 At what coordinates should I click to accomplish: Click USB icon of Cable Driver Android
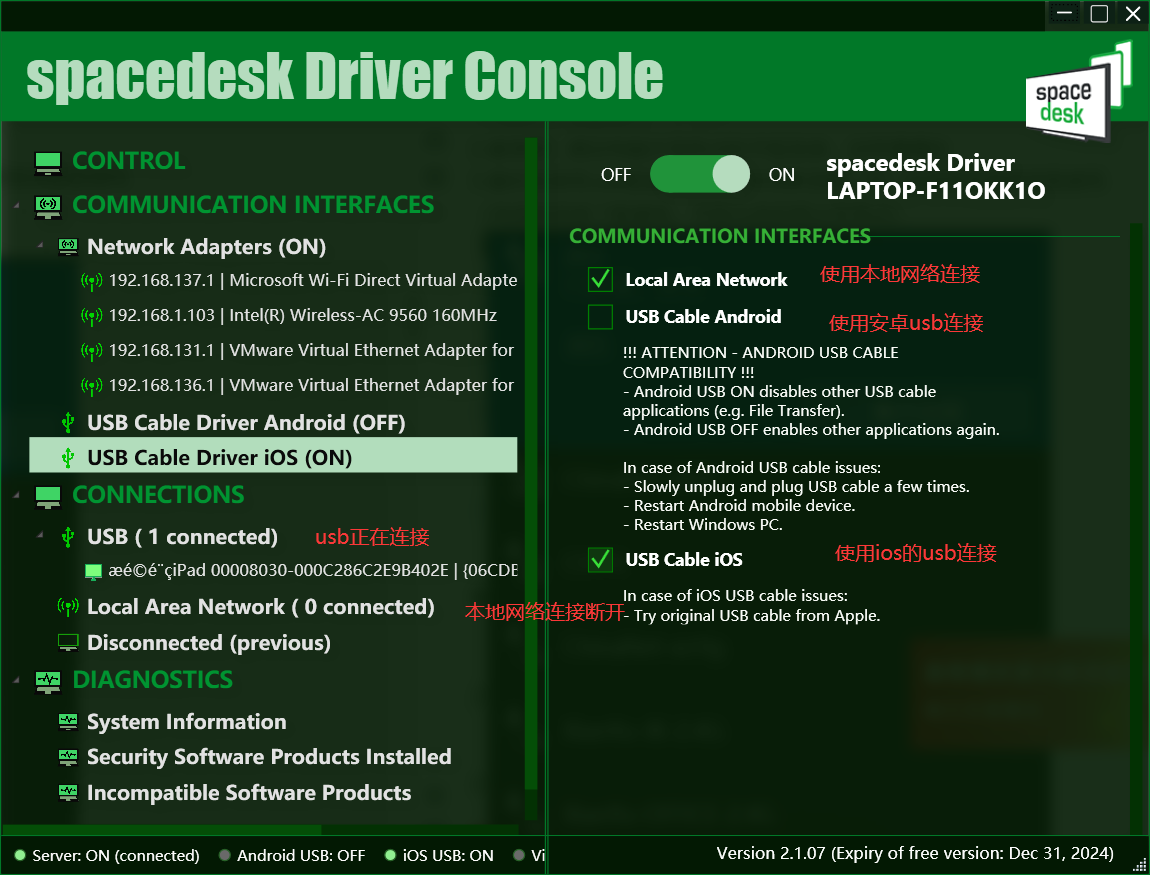coord(68,423)
